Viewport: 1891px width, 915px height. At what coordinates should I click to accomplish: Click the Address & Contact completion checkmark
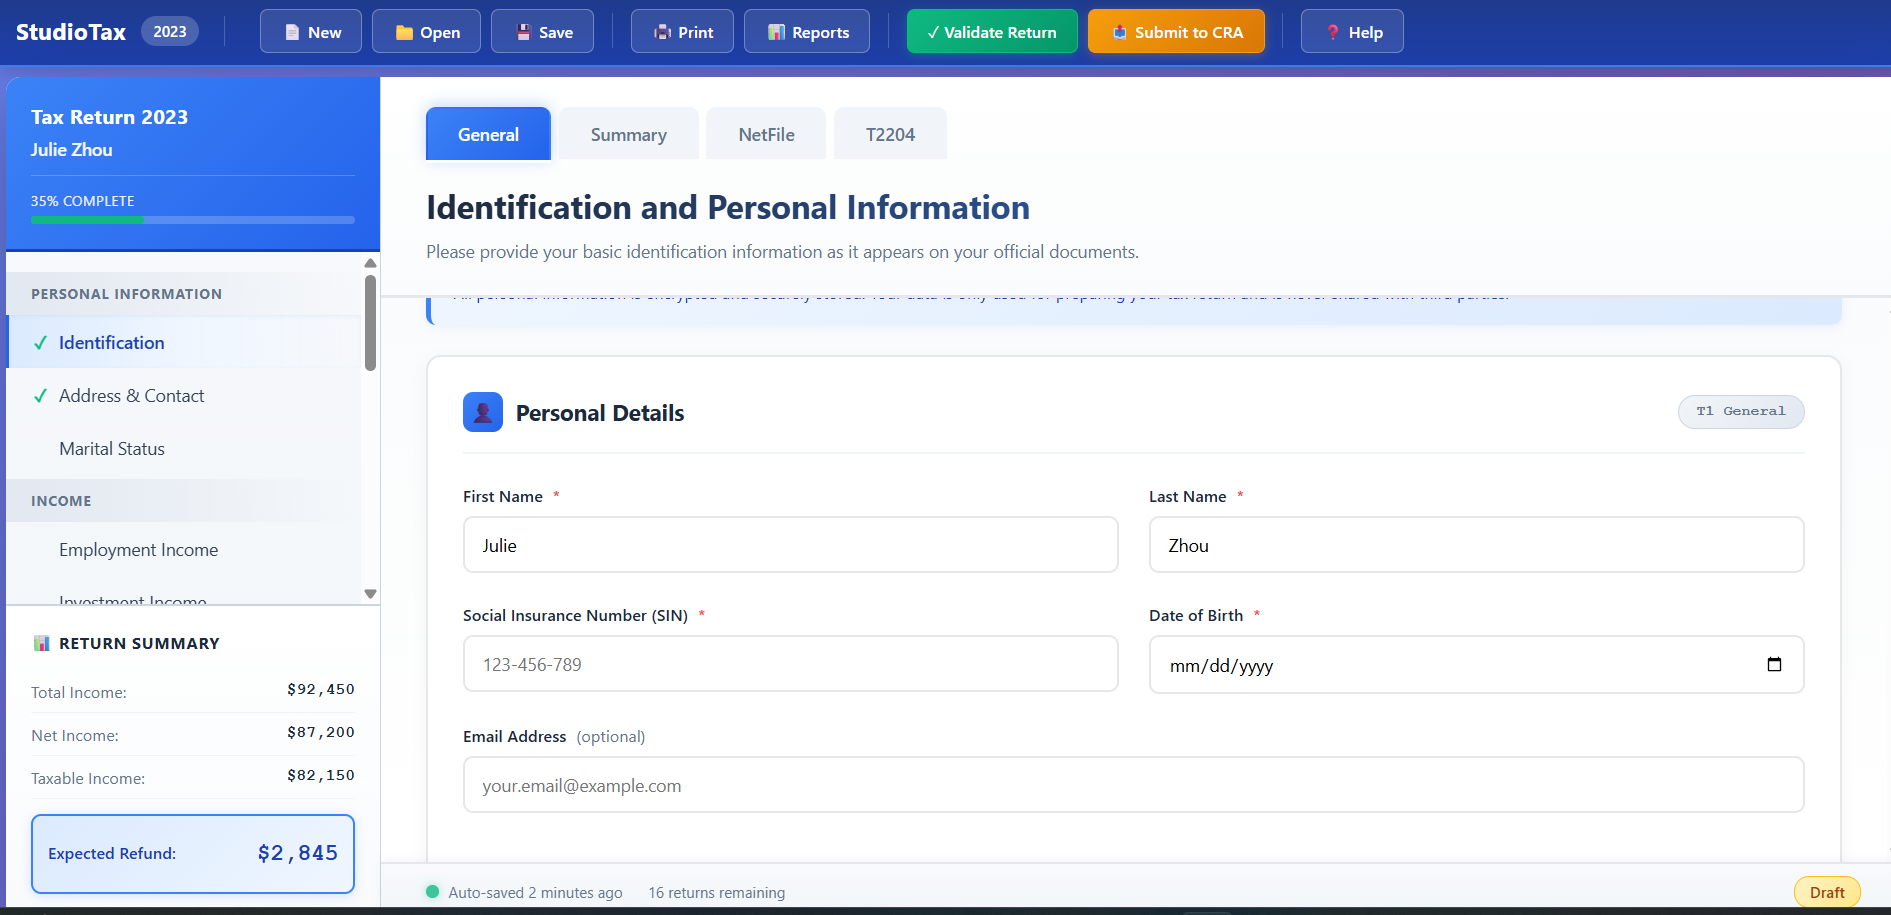[40, 395]
